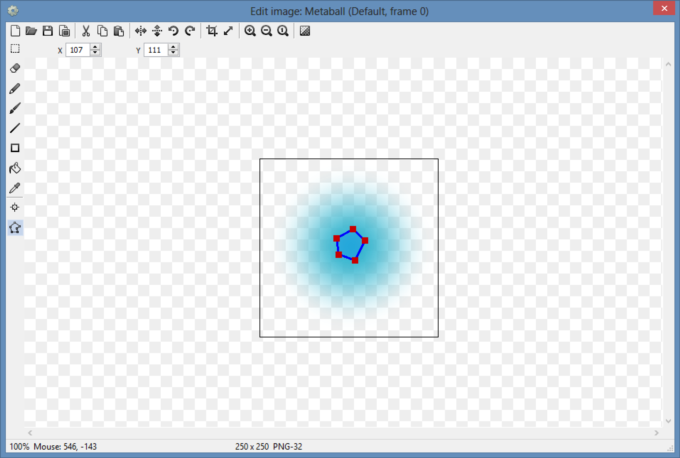Select the Pencil tool

click(x=15, y=88)
